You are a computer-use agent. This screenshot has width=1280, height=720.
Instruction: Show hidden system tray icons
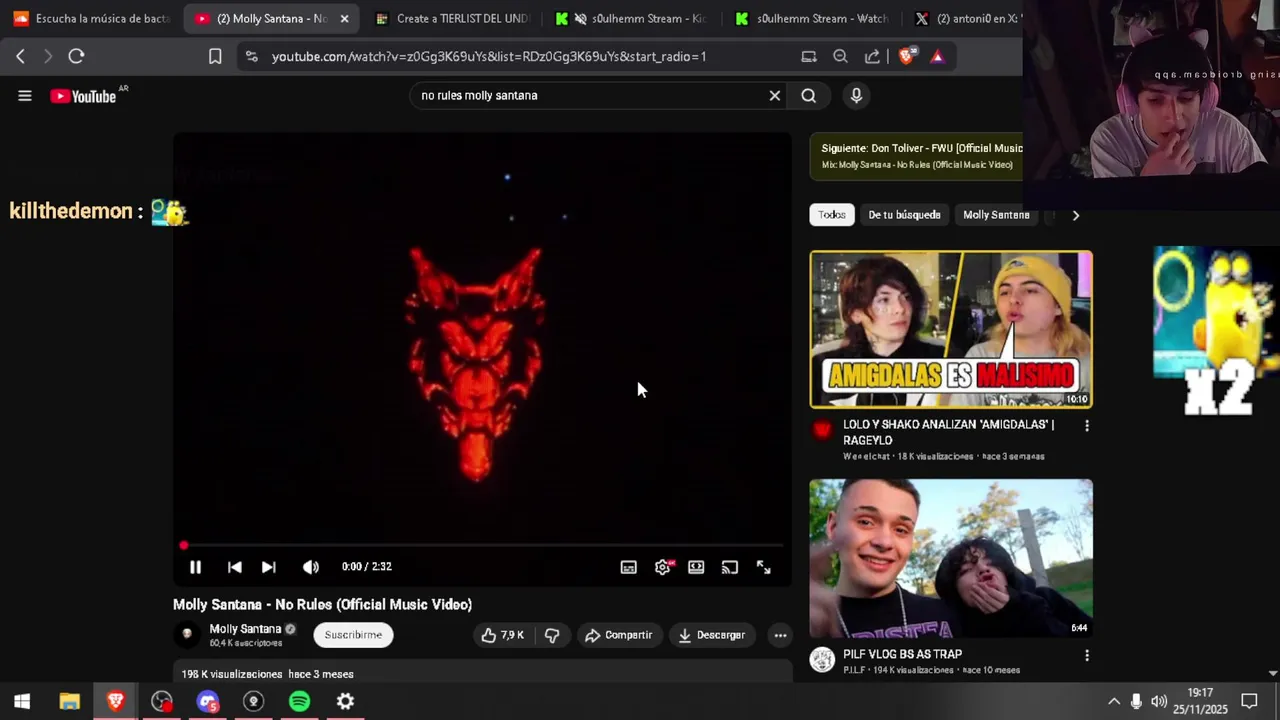[1113, 701]
